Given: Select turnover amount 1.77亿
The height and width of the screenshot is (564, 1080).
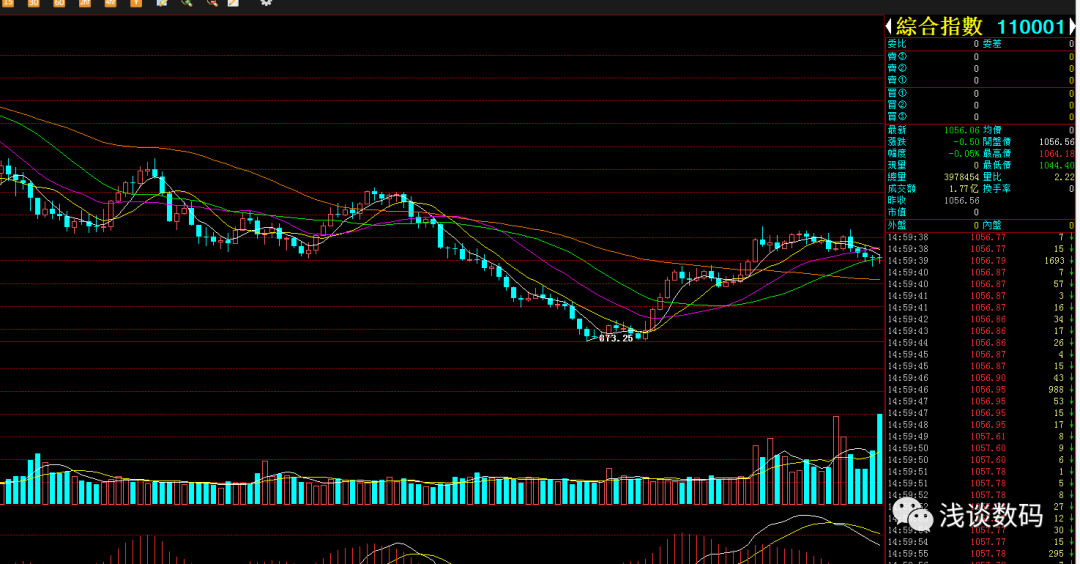Looking at the screenshot, I should [x=964, y=189].
